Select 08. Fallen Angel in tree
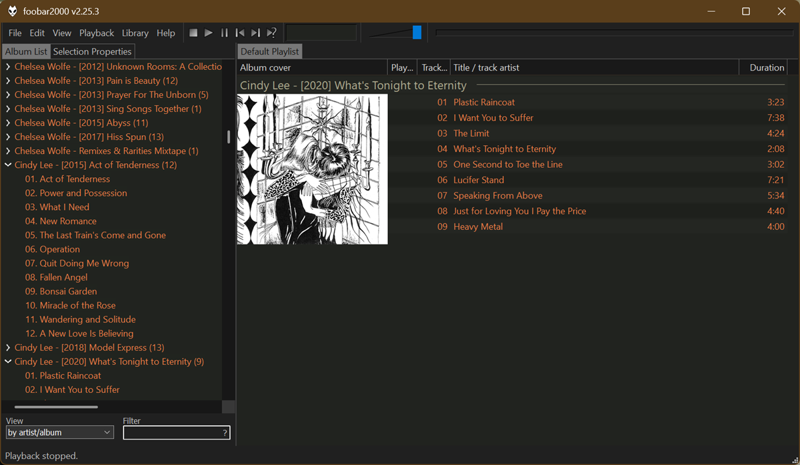Viewport: 800px width, 465px height. point(56,277)
